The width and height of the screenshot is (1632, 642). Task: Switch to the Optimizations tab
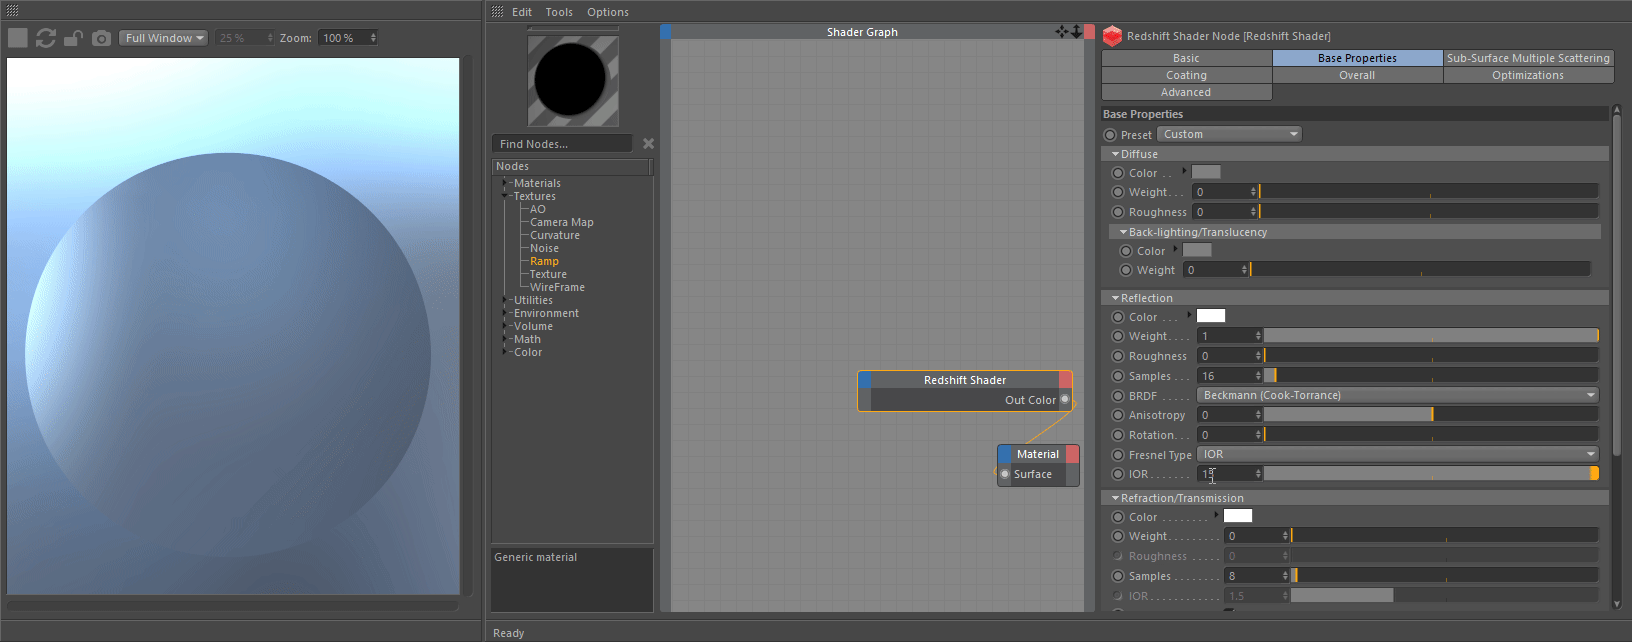pos(1528,75)
